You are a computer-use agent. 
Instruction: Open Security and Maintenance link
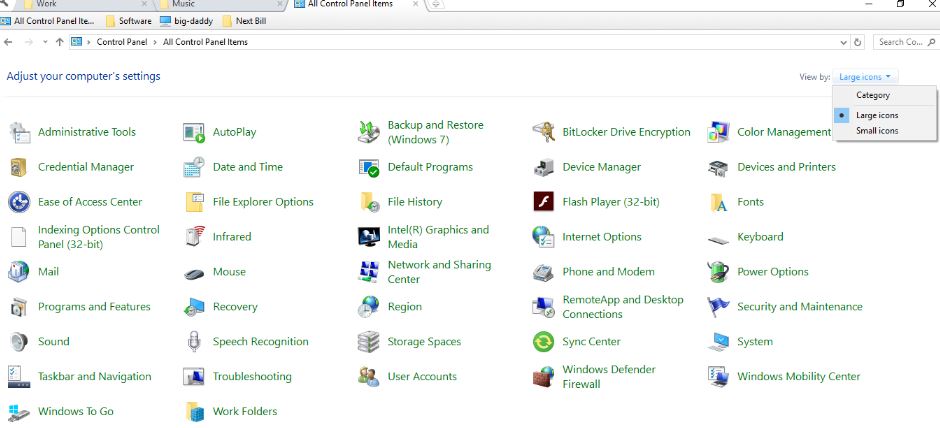[800, 307]
